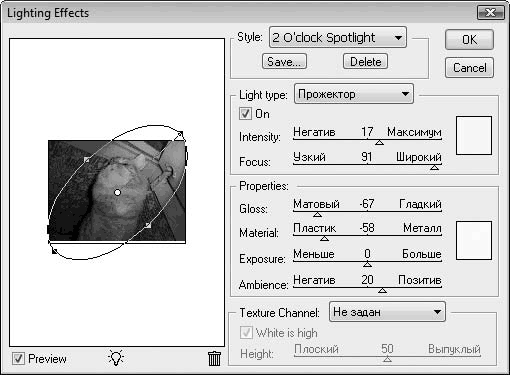Click the Delete style button
Screen dimensions: 510x375
tap(365, 62)
